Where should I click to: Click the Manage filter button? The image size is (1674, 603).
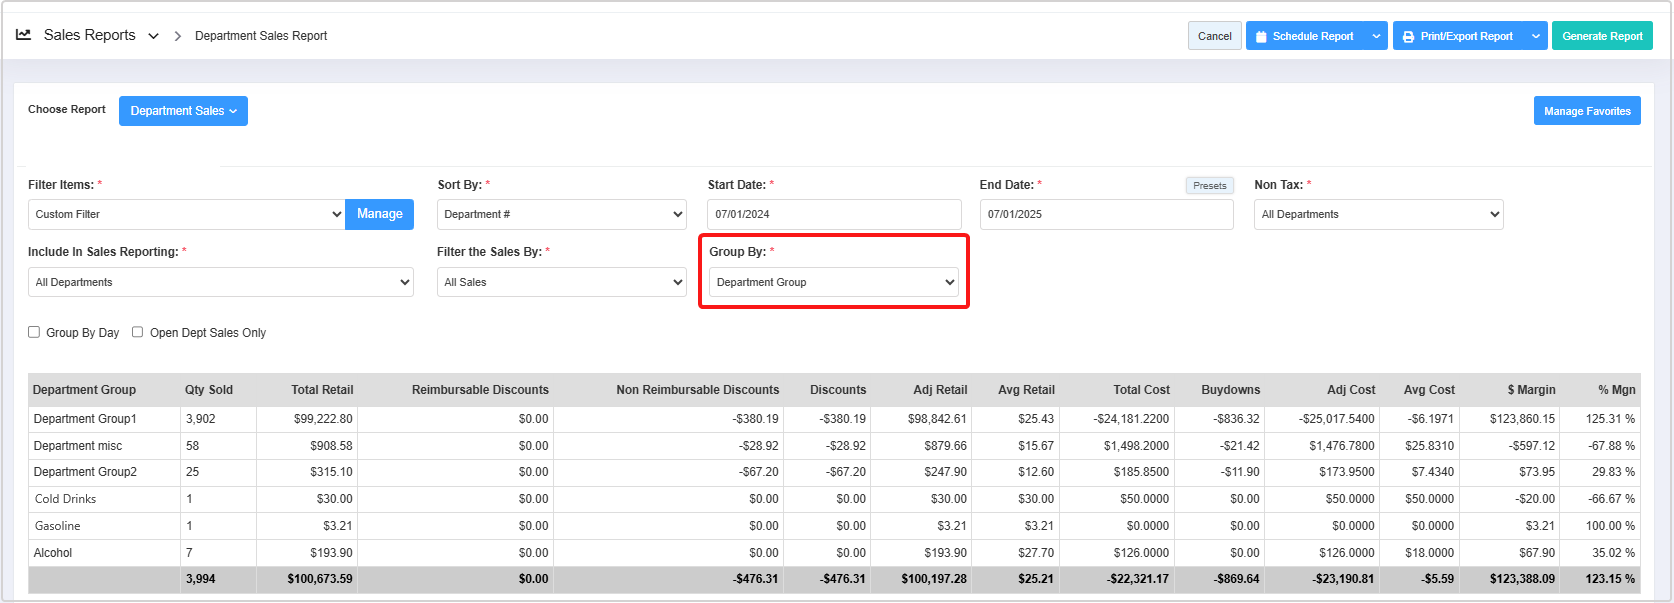pos(379,214)
